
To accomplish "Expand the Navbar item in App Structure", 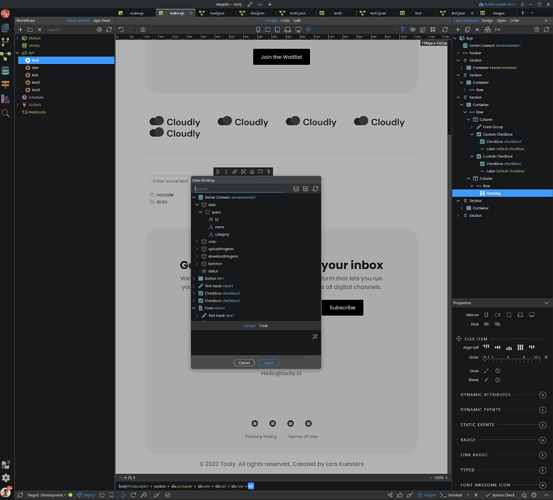I will pyautogui.click(x=458, y=53).
